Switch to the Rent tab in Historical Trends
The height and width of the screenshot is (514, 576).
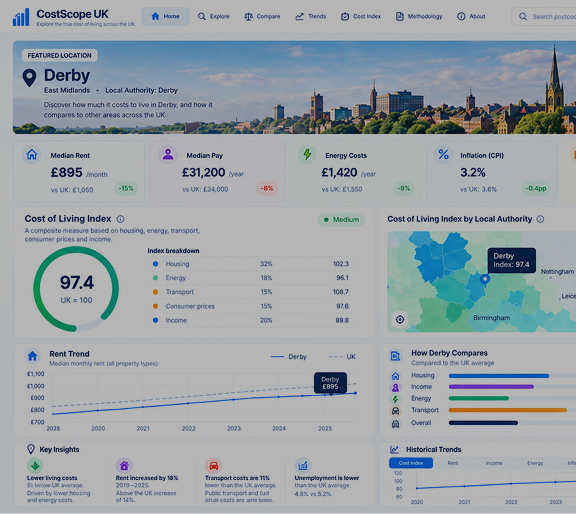click(x=453, y=463)
